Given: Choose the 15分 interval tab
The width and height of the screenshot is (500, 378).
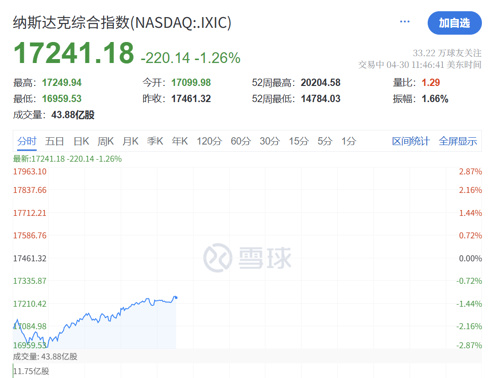Looking at the screenshot, I should 299,141.
